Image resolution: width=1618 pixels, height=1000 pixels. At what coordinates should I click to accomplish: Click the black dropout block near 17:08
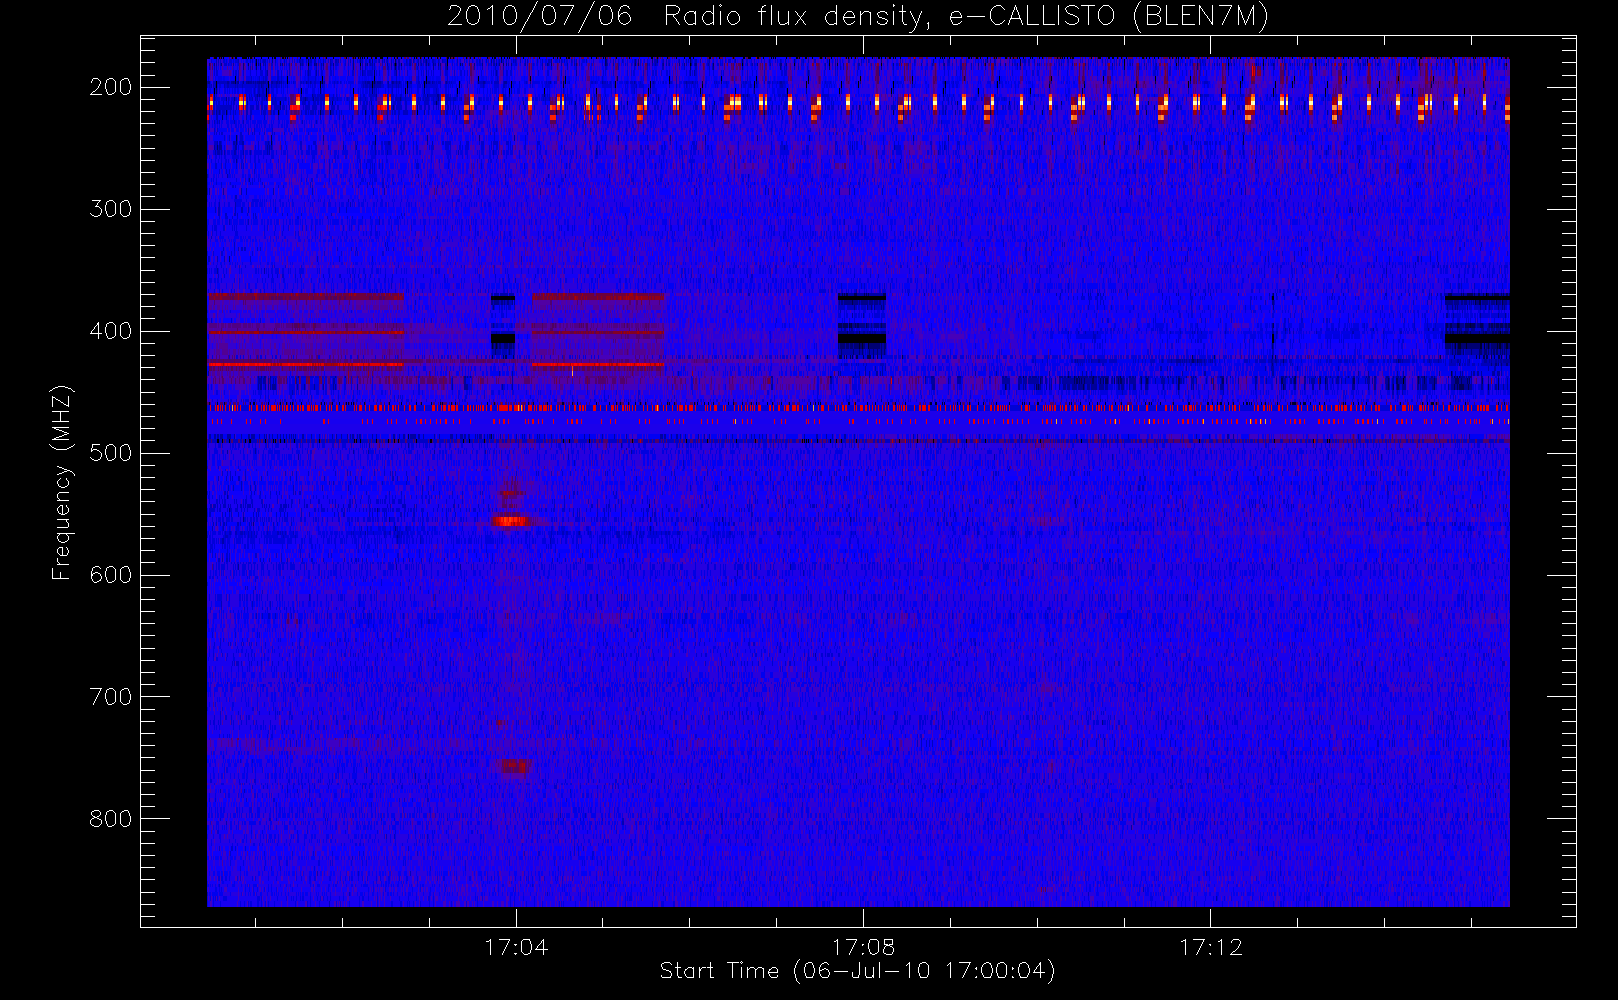click(x=862, y=326)
